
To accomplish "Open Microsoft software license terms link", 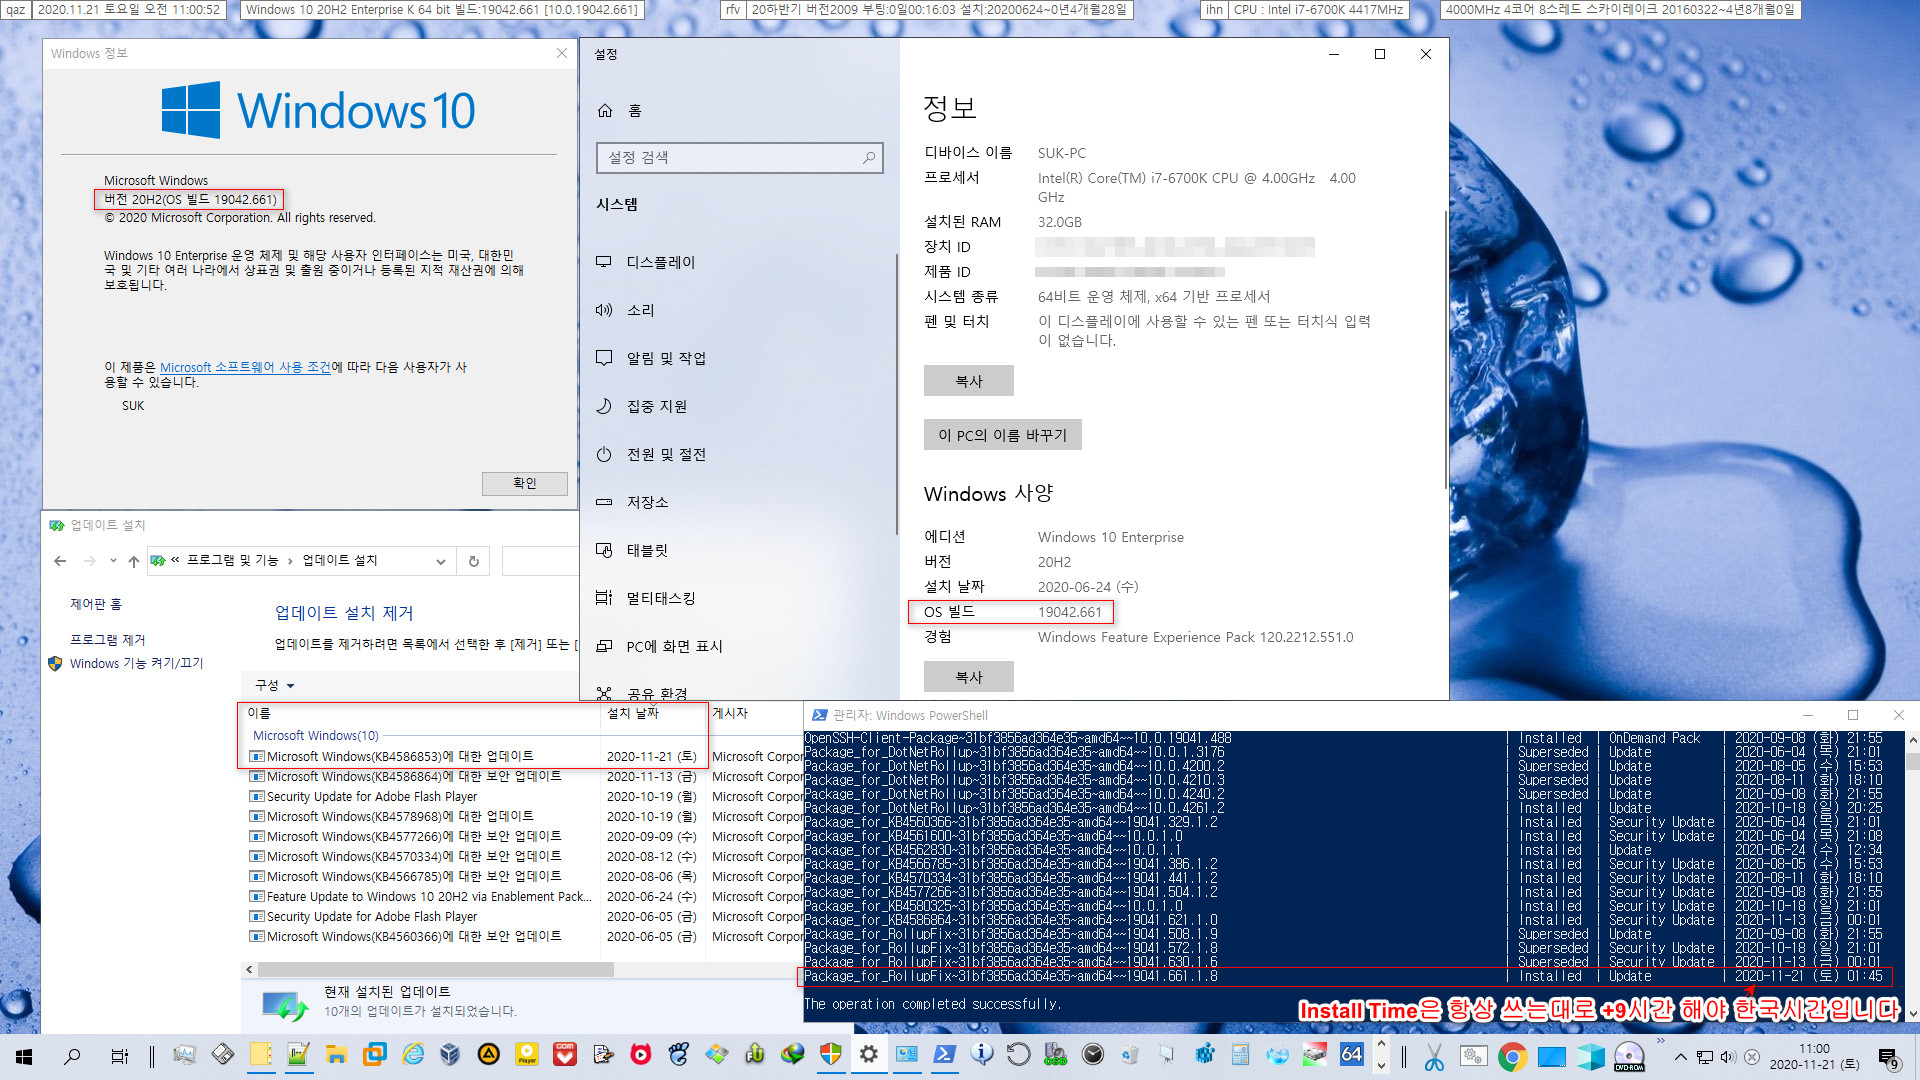I will (245, 367).
